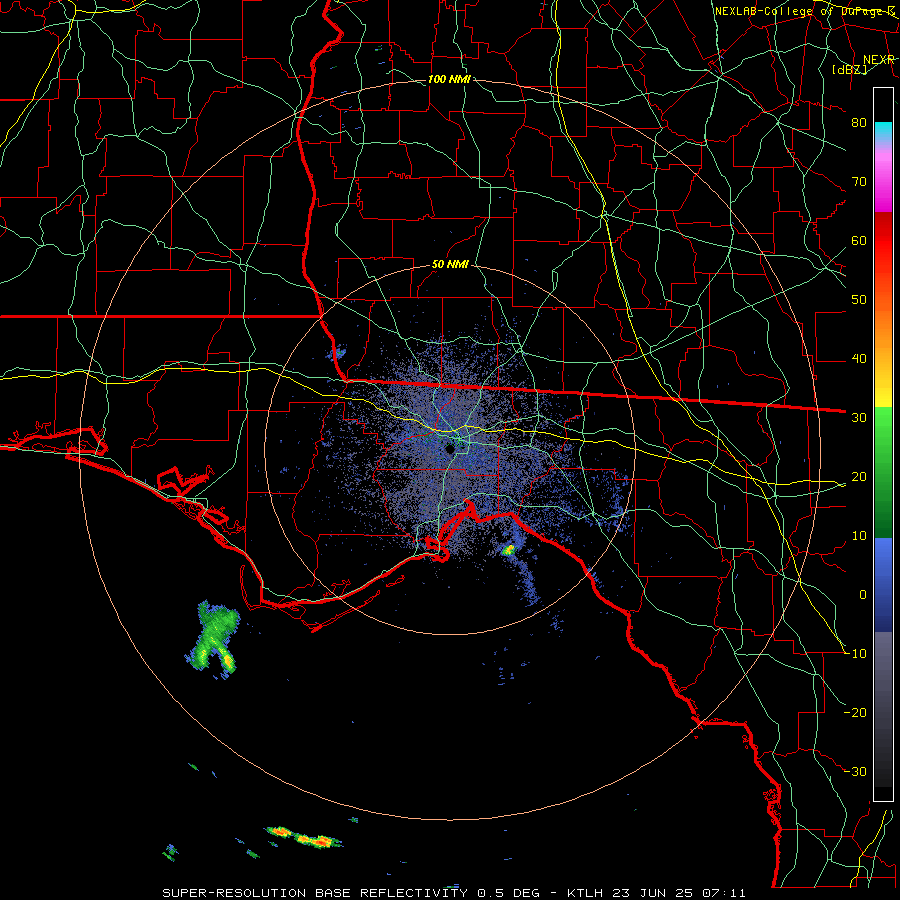This screenshot has height=900, width=900.
Task: Click the -10 value on the dBZ scale
Action: click(856, 654)
